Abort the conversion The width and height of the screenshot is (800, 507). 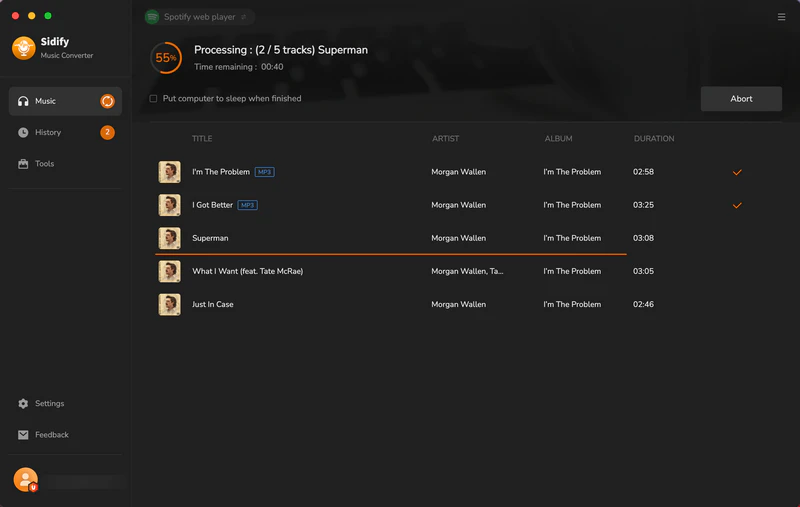(x=741, y=99)
